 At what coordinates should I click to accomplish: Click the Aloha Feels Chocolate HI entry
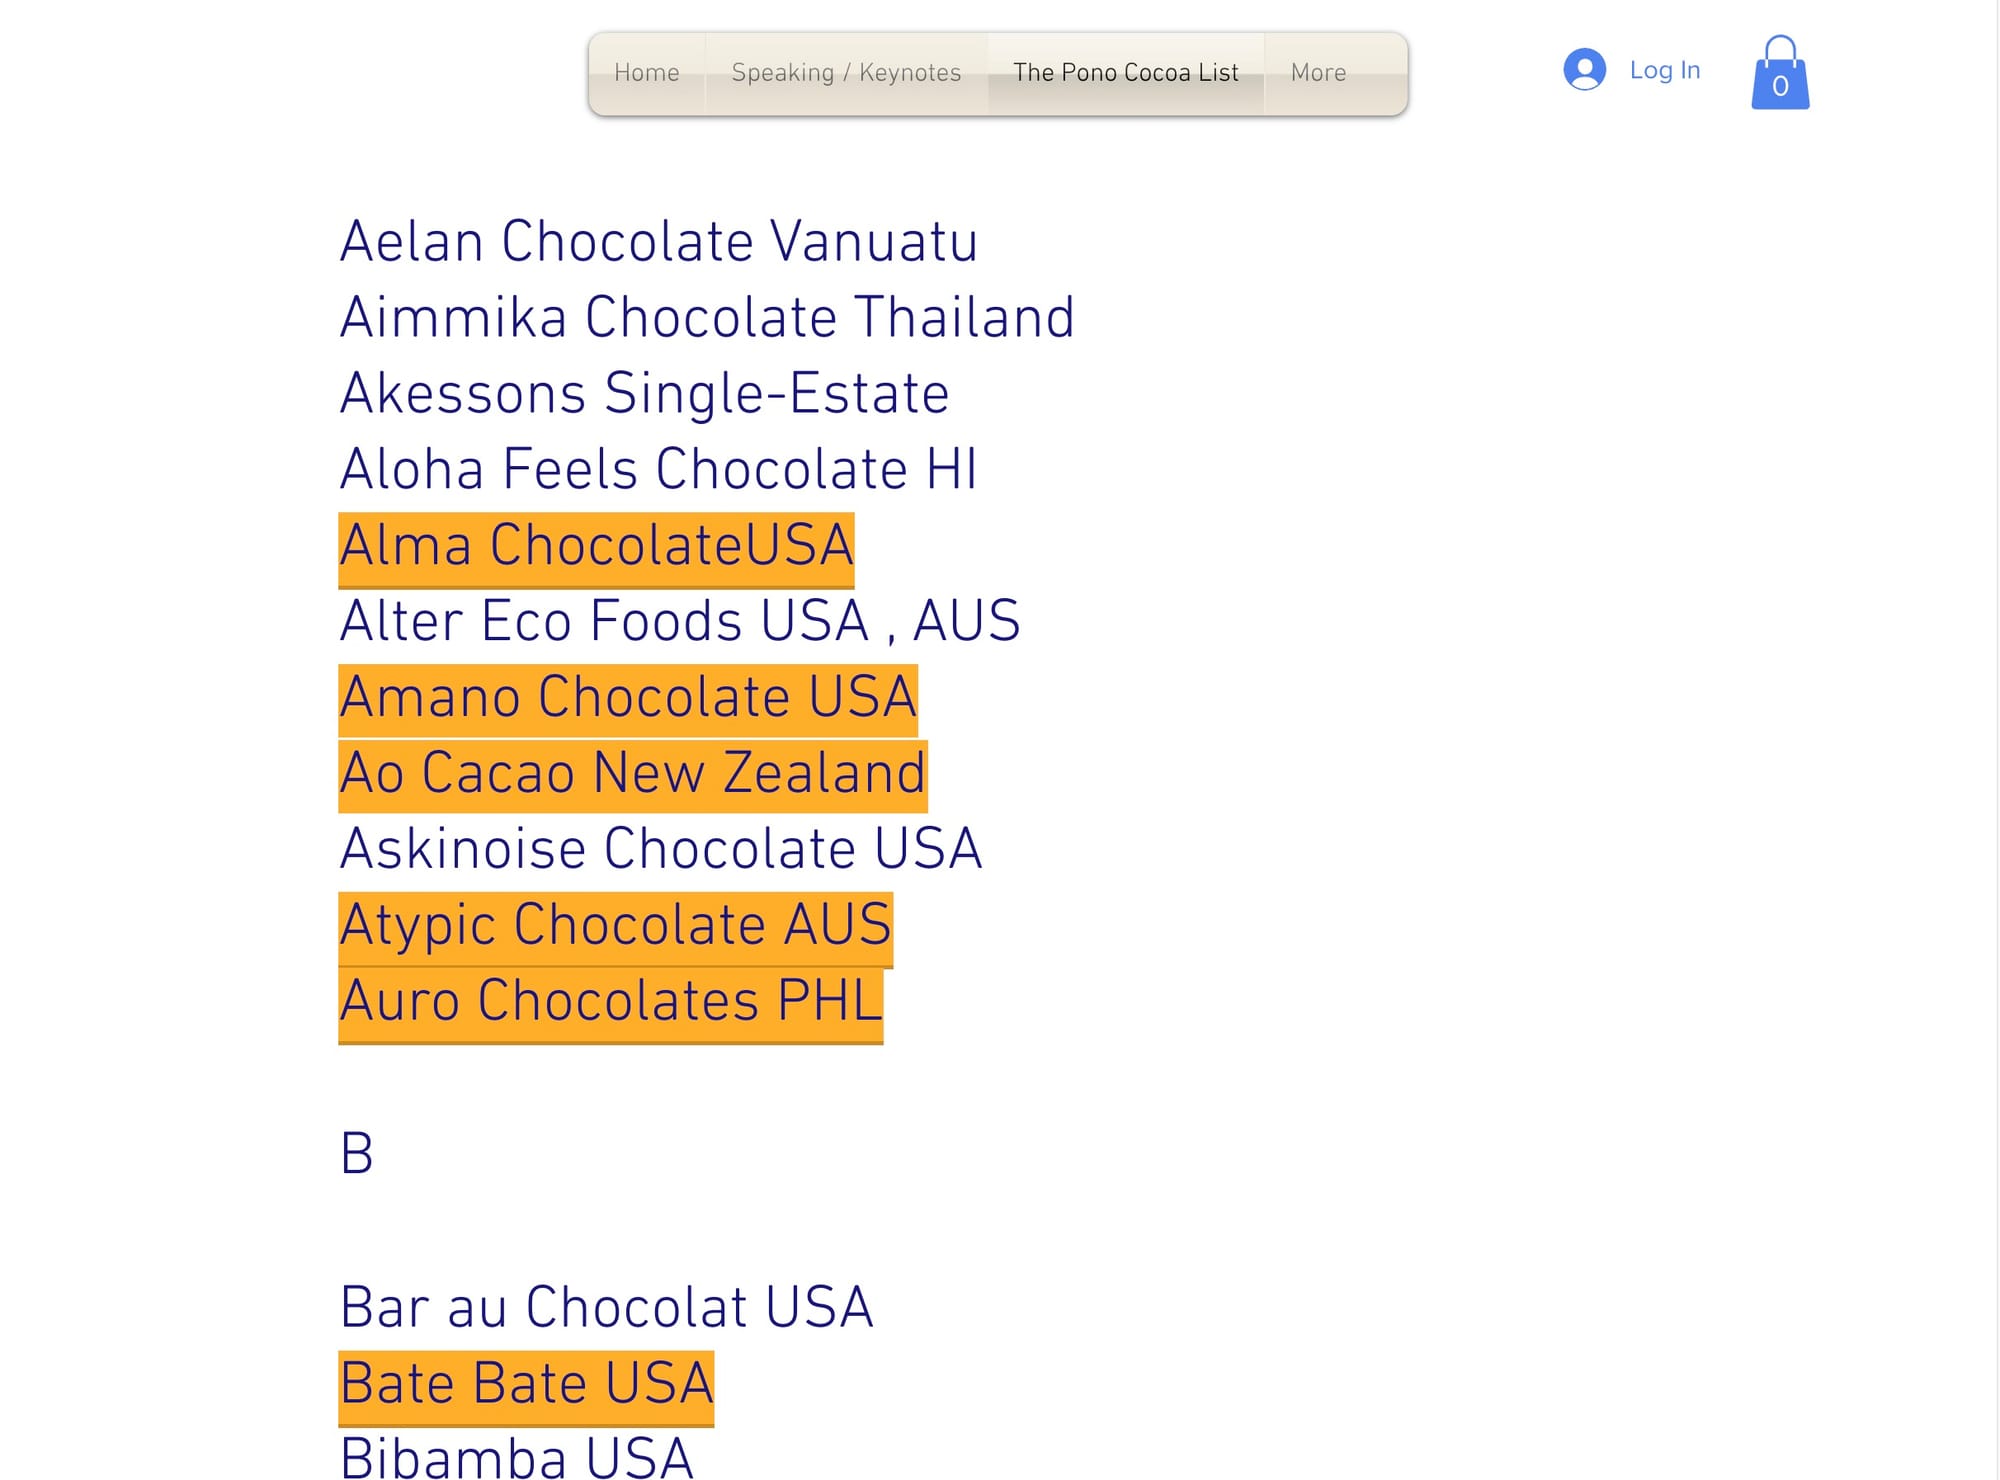click(659, 470)
